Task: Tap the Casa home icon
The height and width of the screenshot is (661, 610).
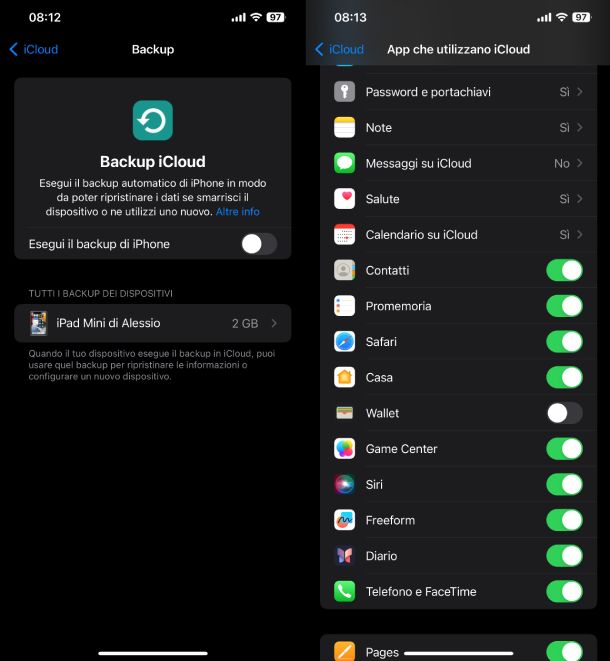Action: point(344,377)
